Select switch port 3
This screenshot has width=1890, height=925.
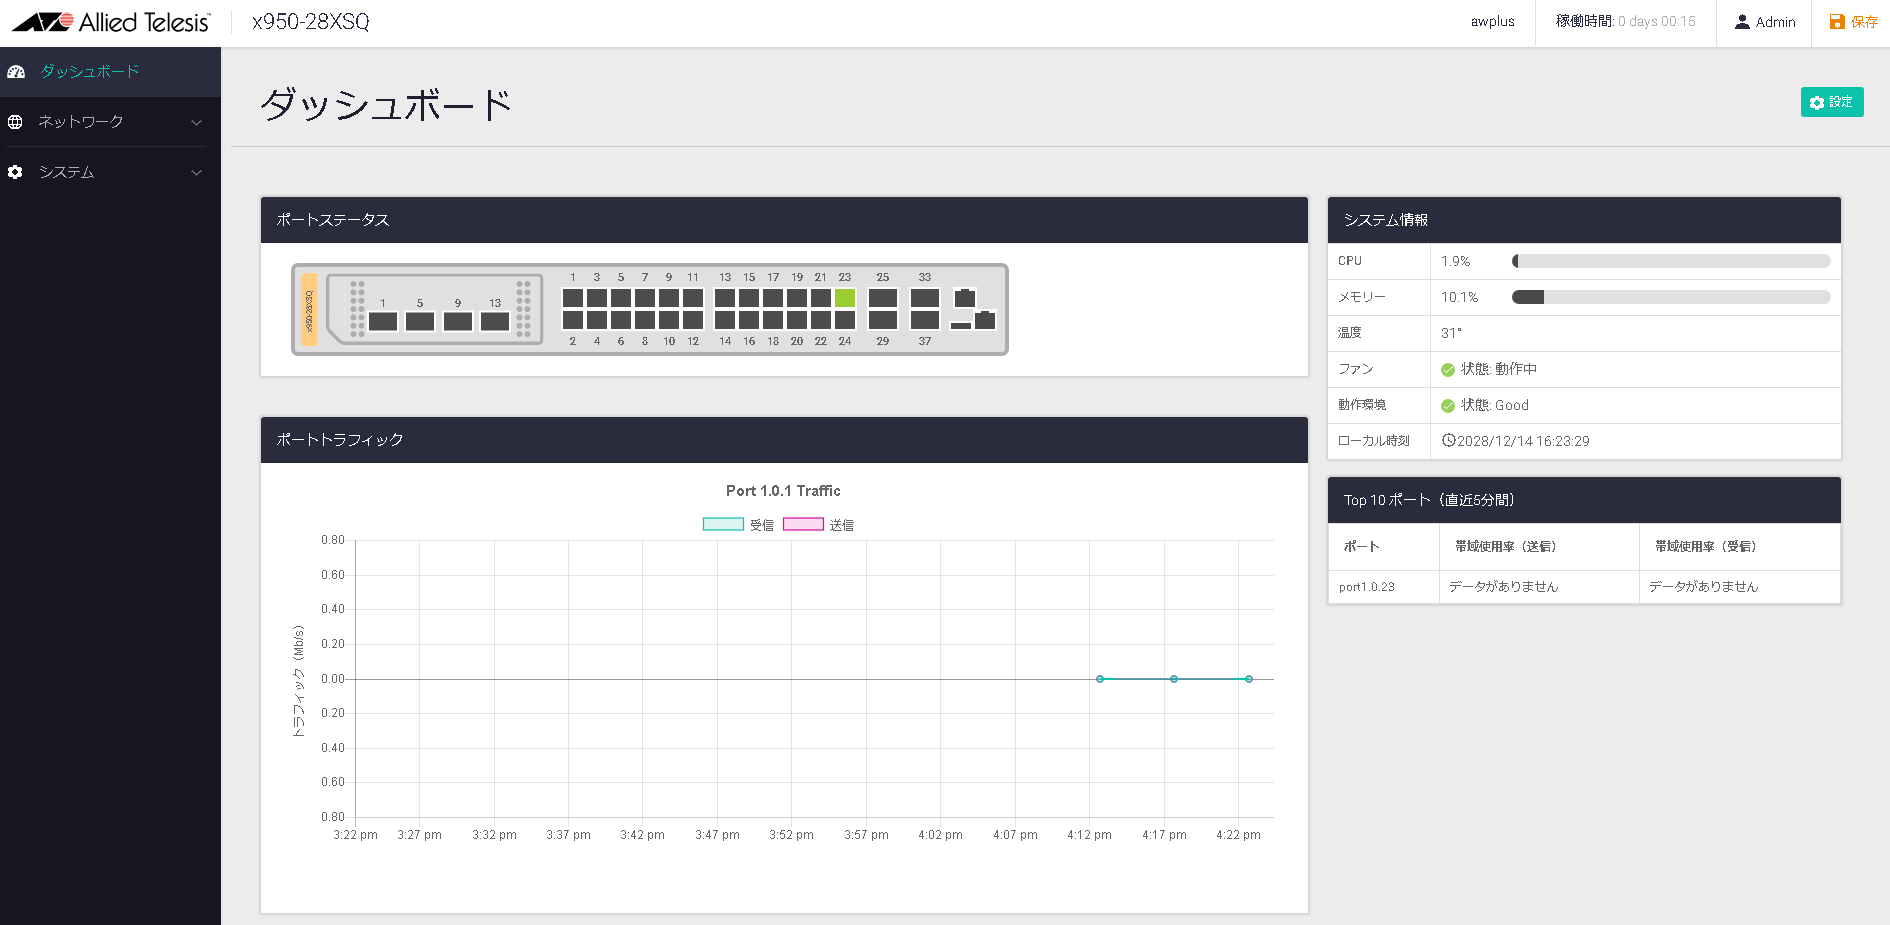tap(597, 298)
